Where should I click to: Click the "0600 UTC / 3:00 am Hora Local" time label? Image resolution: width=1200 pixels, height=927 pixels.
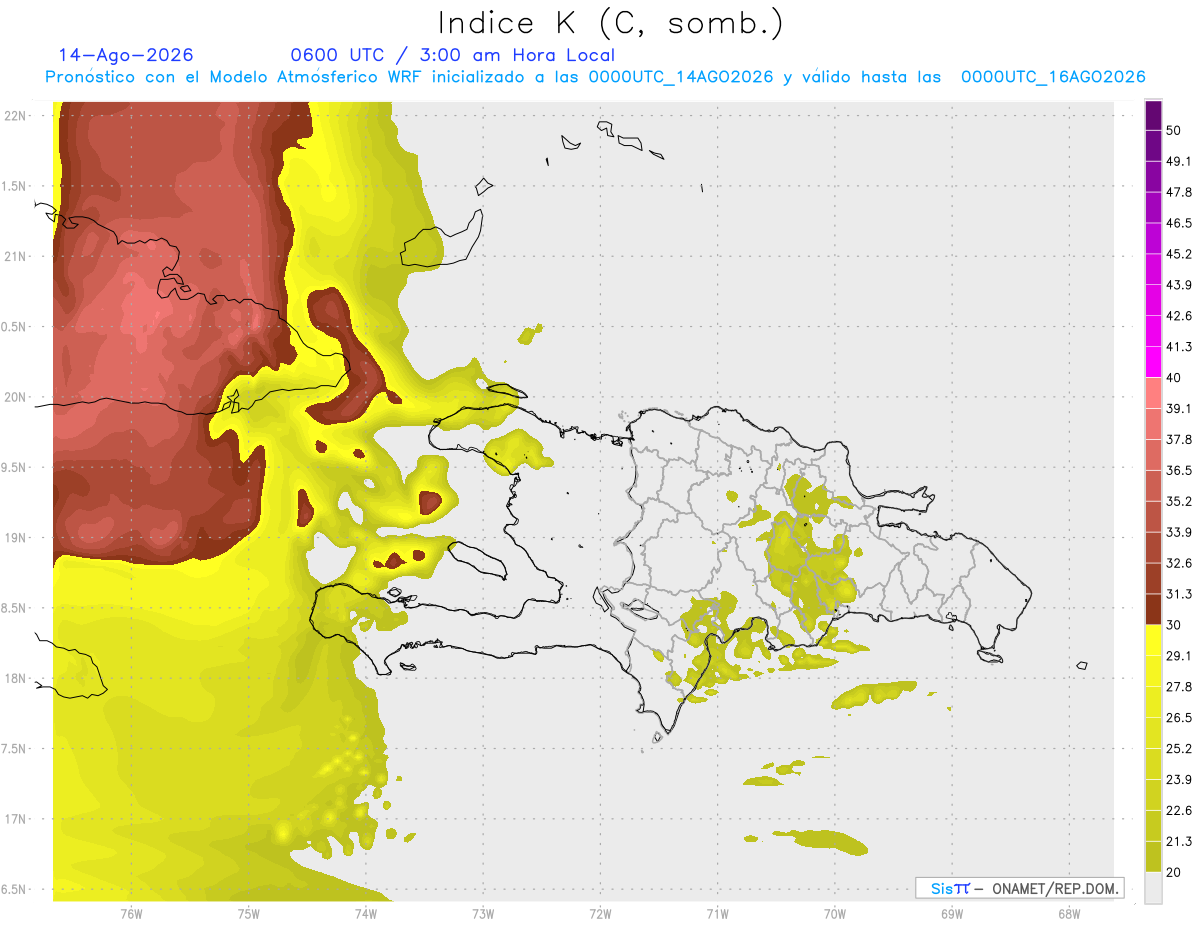pyautogui.click(x=452, y=55)
